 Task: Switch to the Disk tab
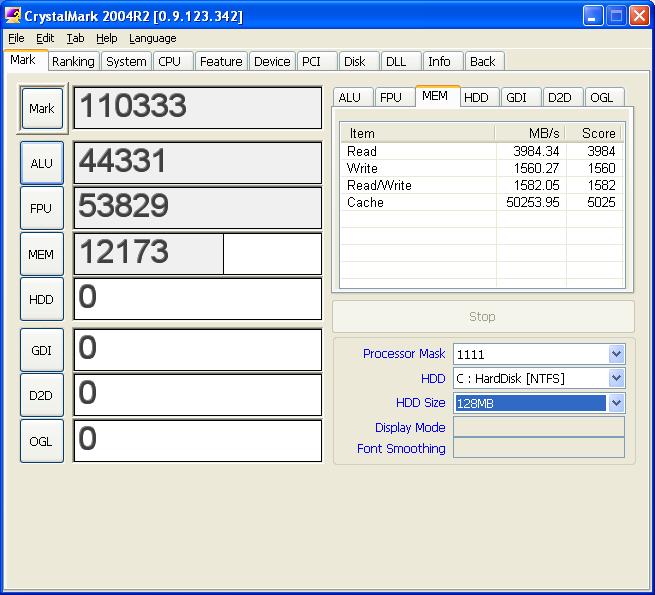tap(359, 61)
